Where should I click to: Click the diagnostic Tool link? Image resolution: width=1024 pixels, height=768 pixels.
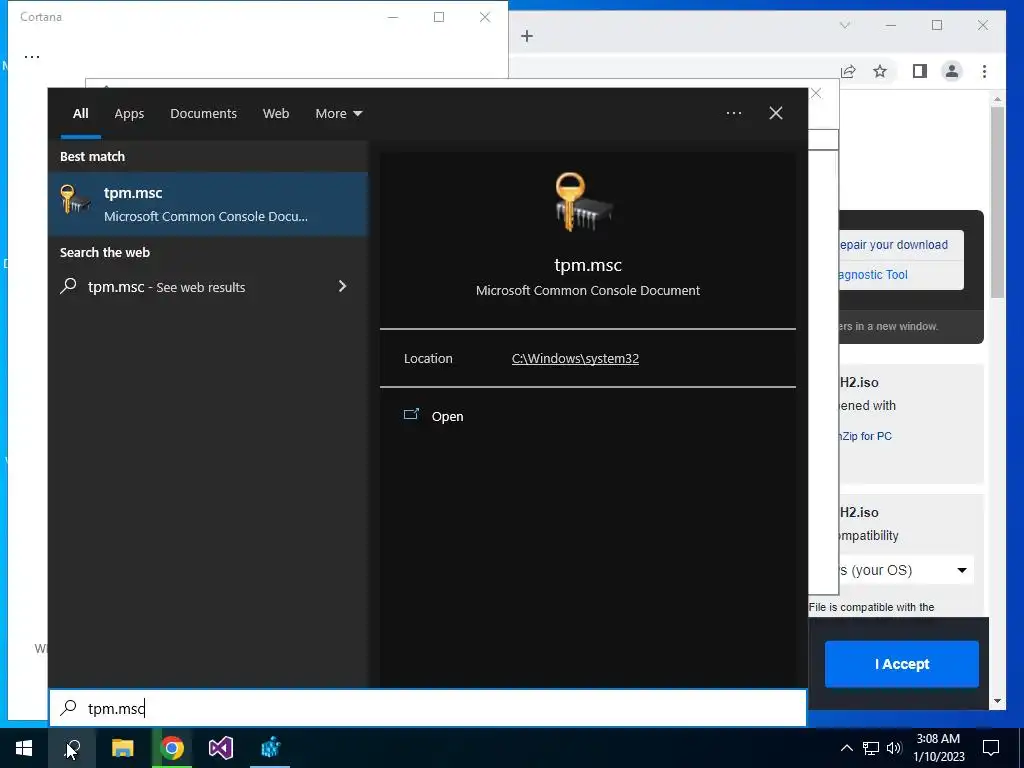(873, 275)
